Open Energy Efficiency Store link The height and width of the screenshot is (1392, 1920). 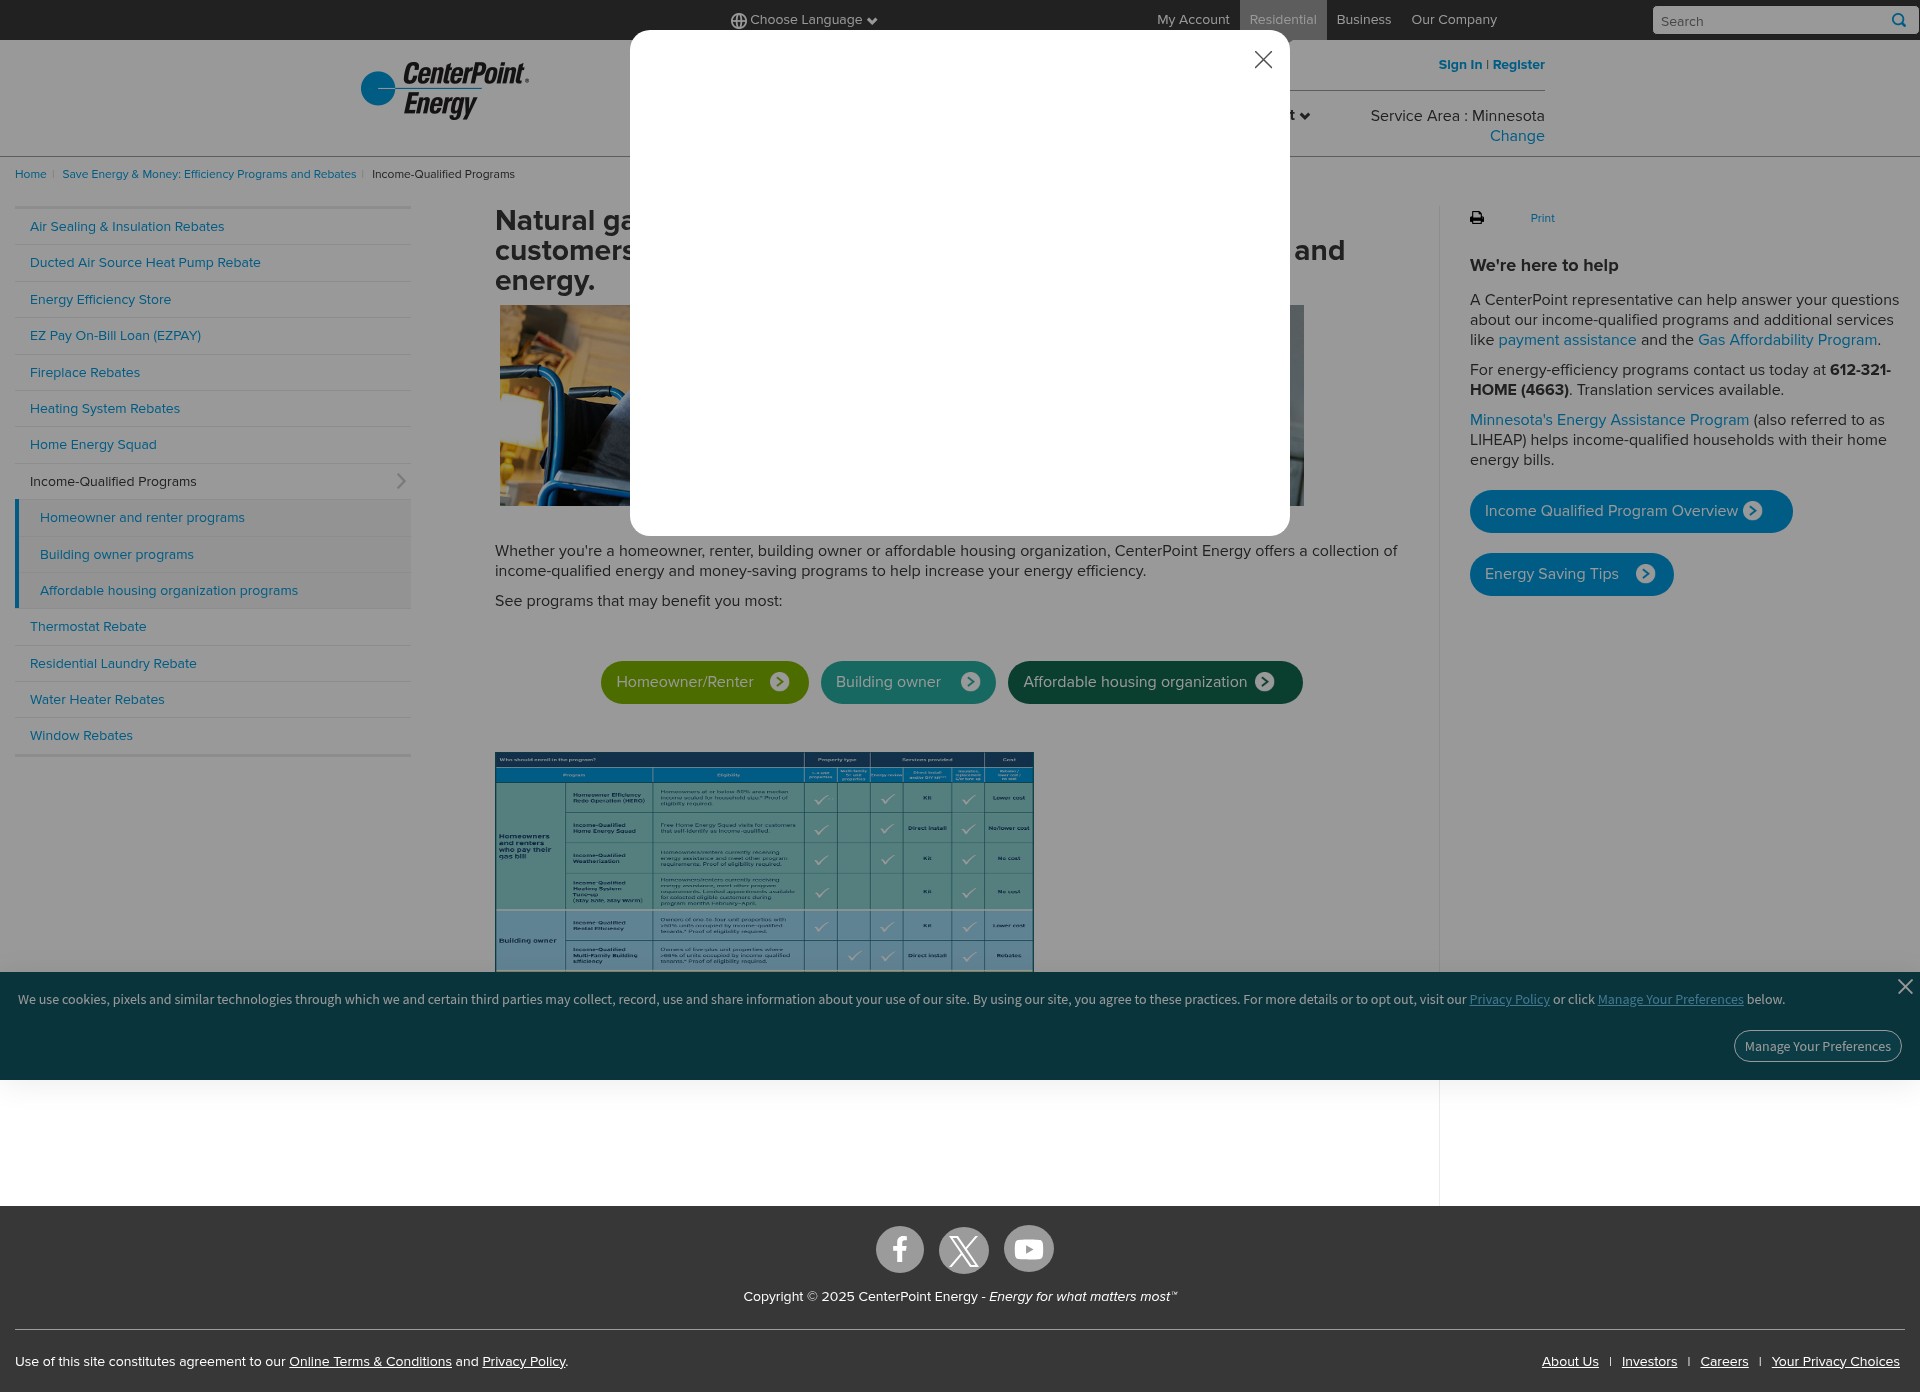coord(100,300)
